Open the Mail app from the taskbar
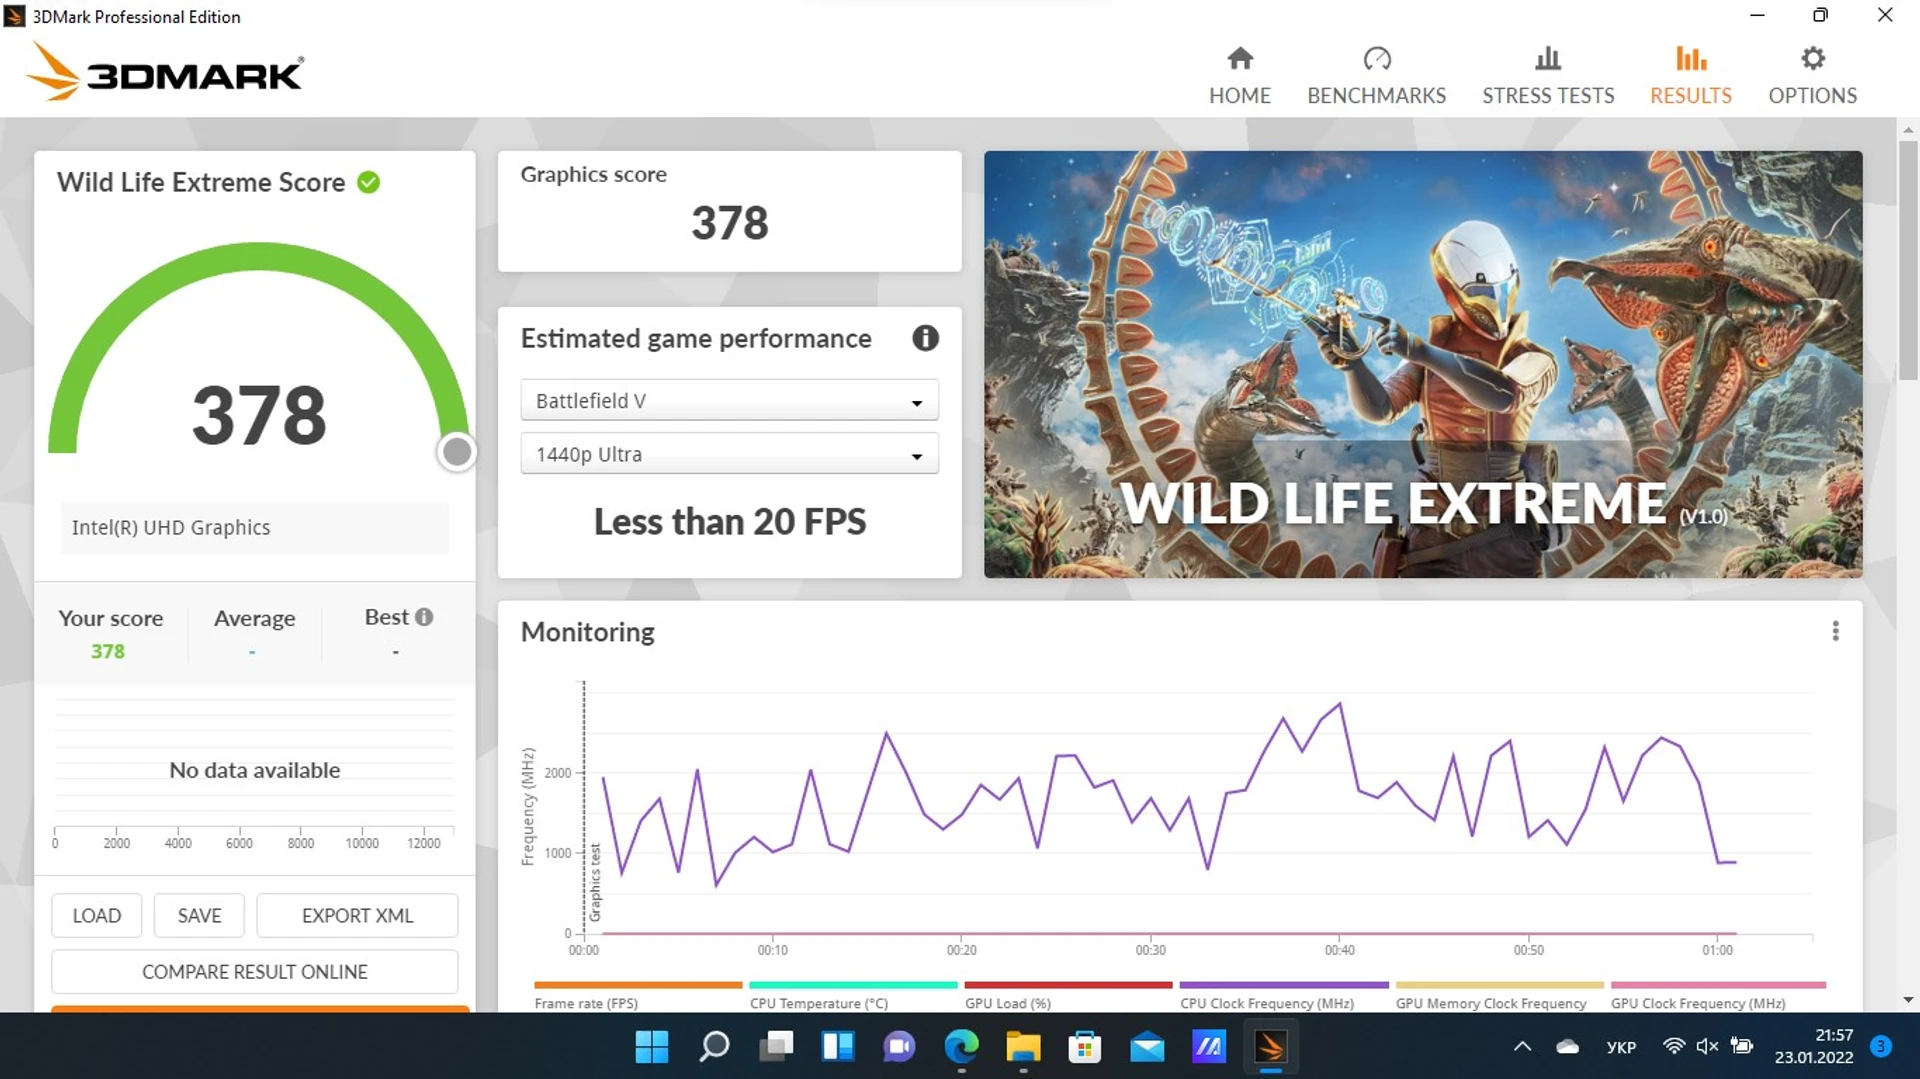Screen dimensions: 1920x1079 (x=1147, y=1046)
